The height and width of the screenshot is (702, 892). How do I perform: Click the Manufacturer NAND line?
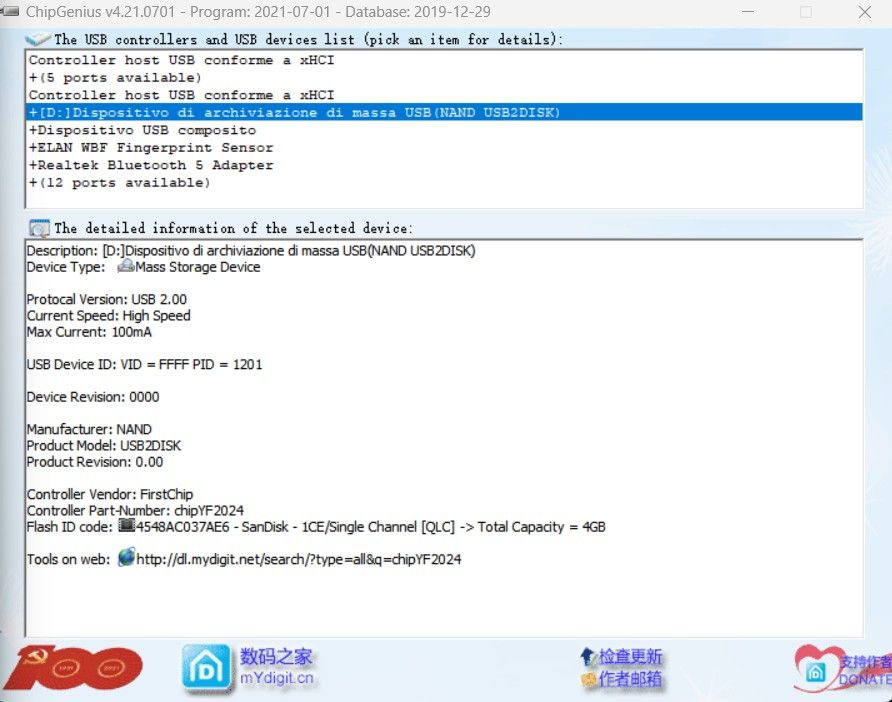coord(89,430)
